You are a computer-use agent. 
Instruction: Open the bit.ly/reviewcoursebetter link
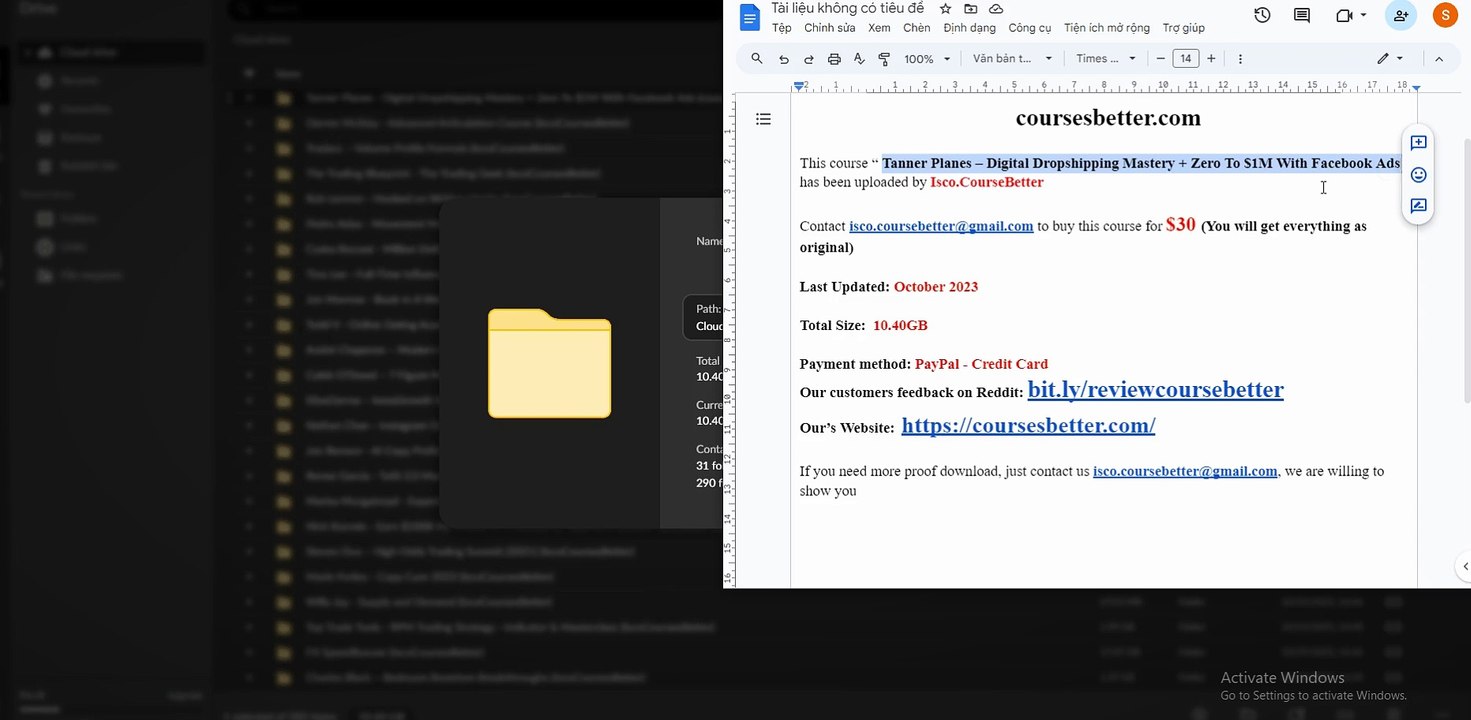point(1155,389)
